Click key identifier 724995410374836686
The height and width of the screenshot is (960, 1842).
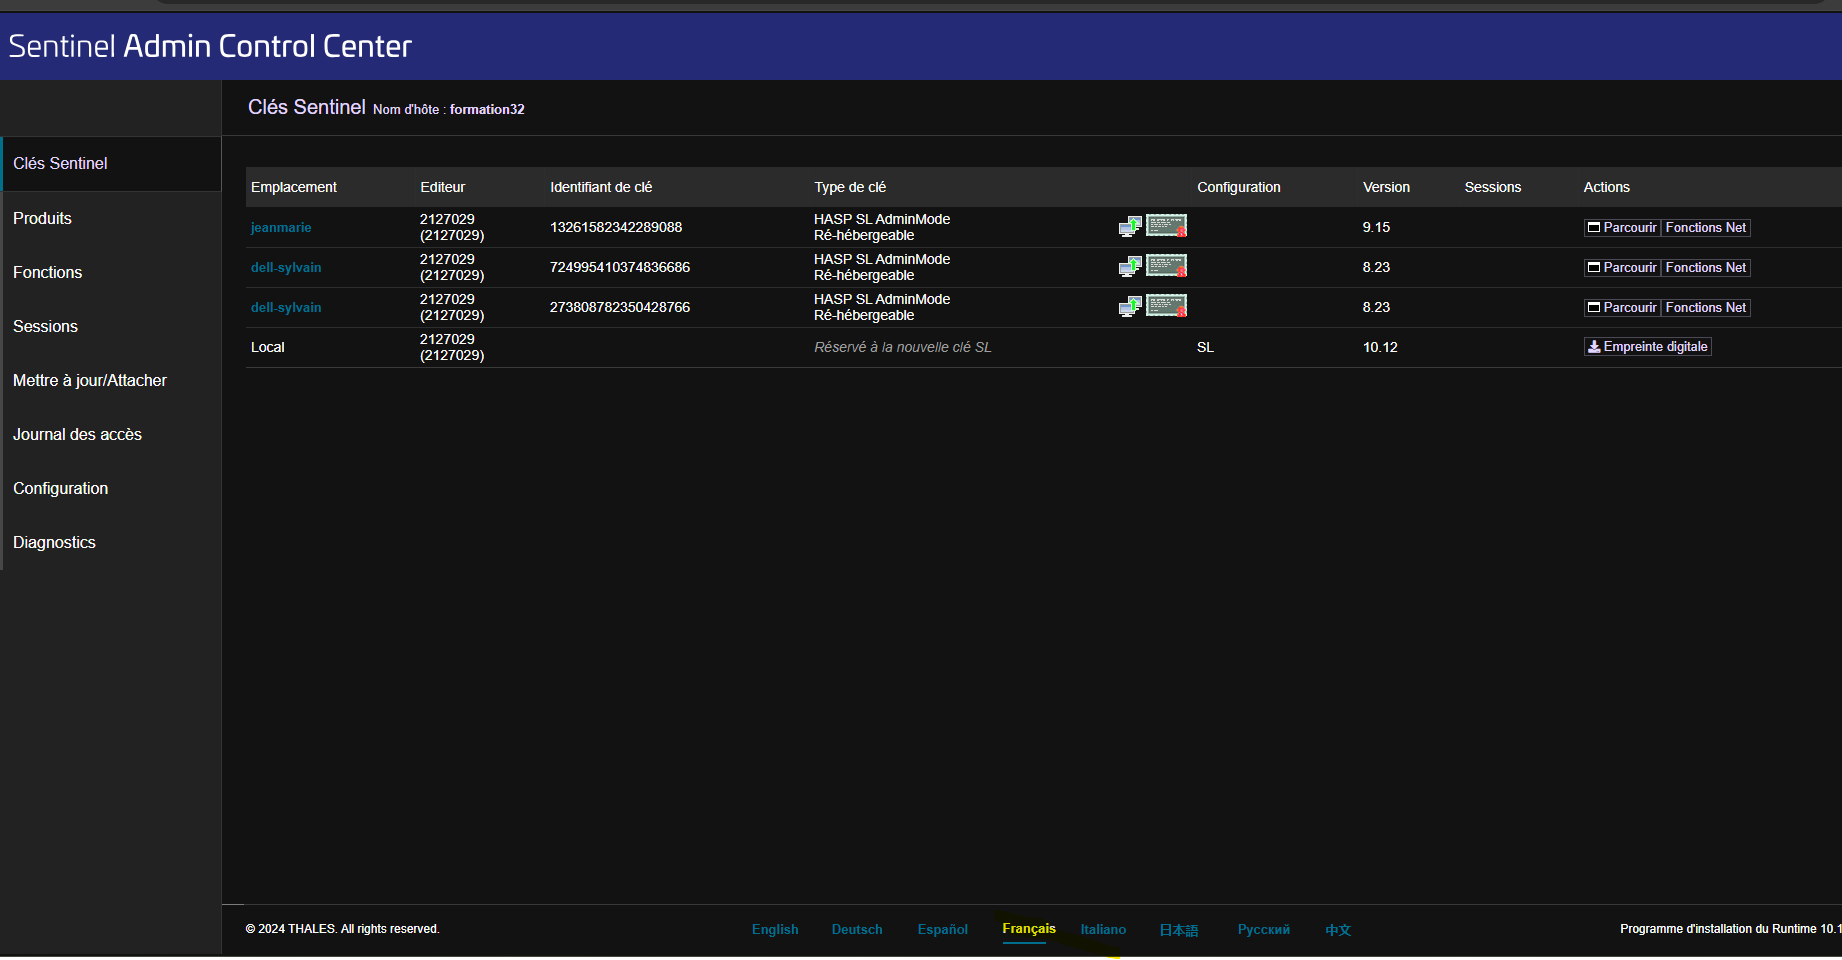[x=620, y=267]
